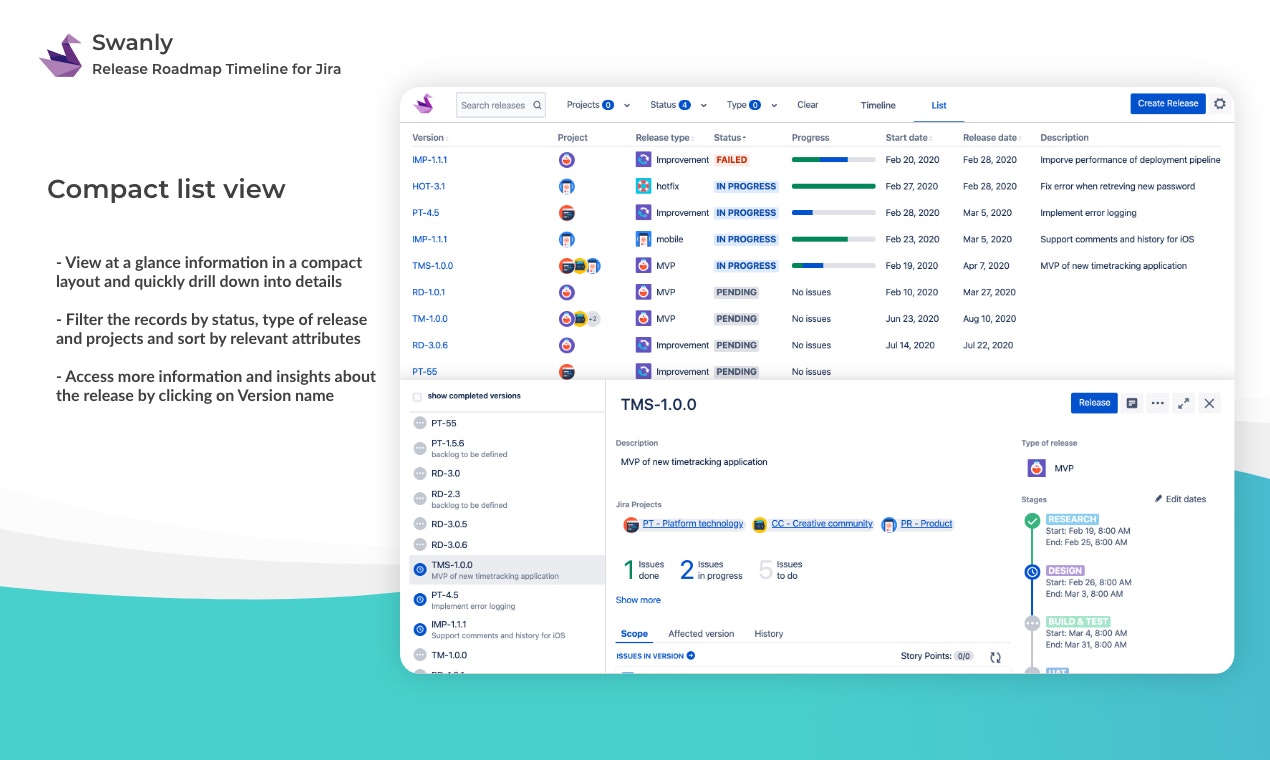1270x760 pixels.
Task: Click the progress bar for TMS-1.0.0
Action: pos(833,265)
